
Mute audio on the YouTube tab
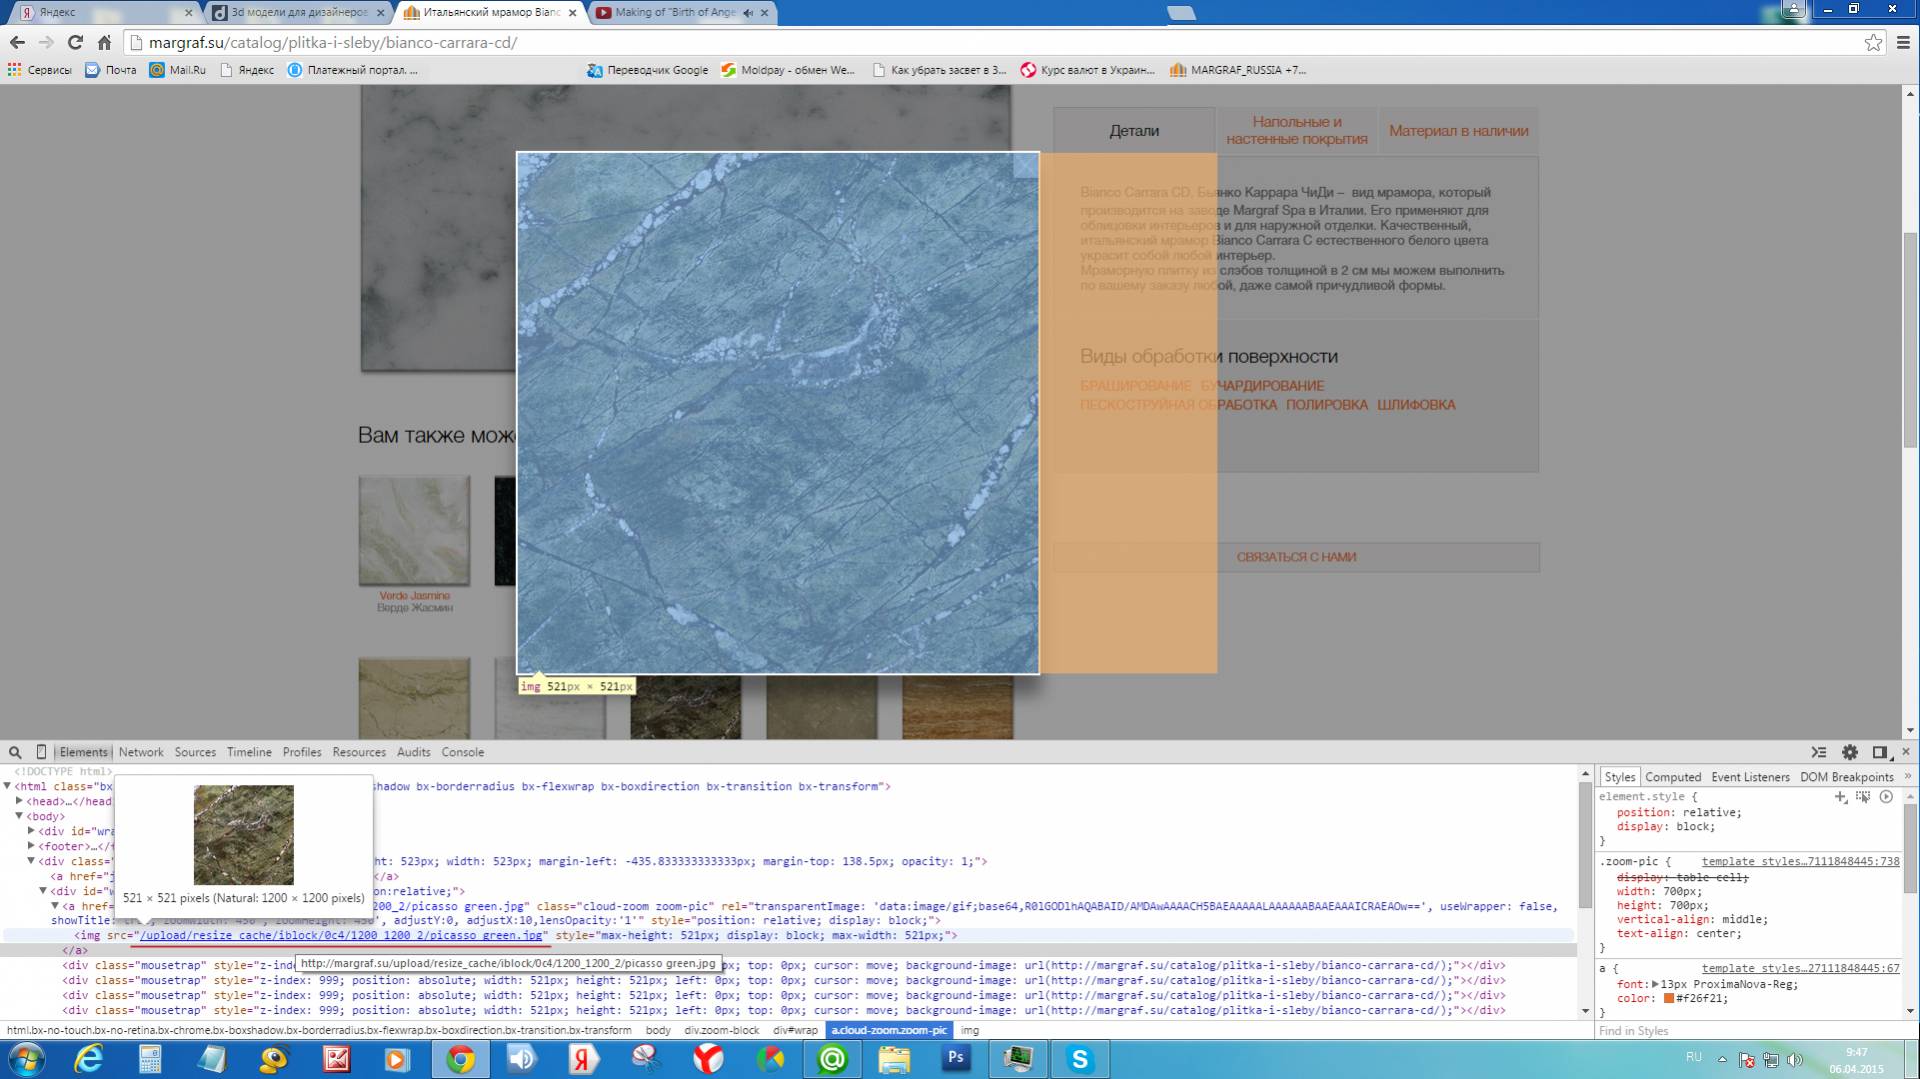(x=748, y=13)
